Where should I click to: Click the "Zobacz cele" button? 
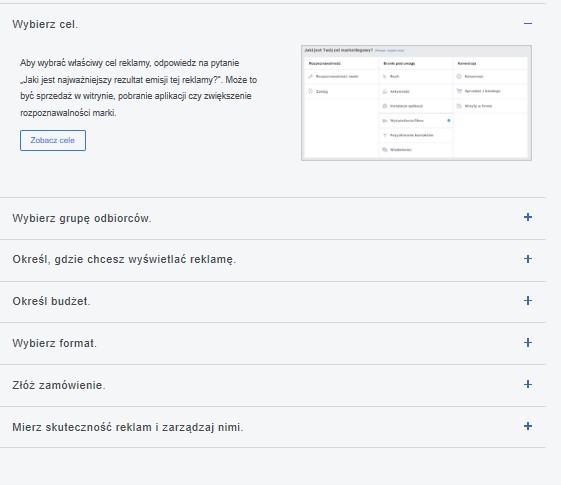click(x=53, y=141)
